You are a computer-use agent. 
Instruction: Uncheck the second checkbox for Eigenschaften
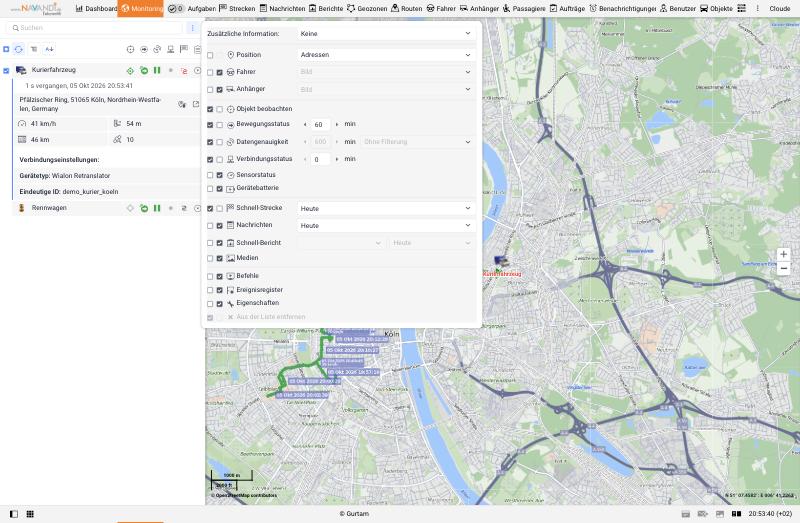[x=219, y=304]
